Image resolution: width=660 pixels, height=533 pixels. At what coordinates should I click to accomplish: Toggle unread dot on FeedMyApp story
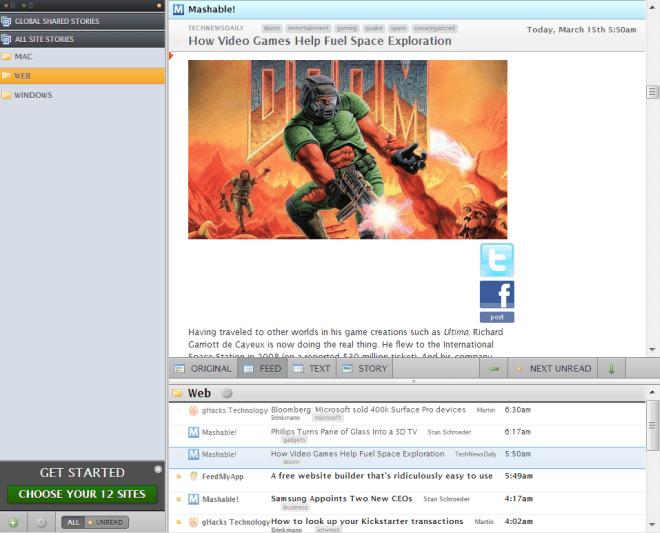click(x=179, y=476)
